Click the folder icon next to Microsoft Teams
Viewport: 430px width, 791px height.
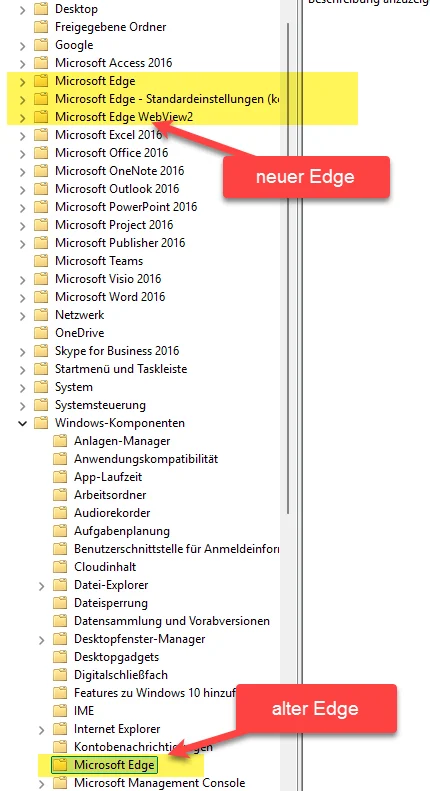tap(41, 261)
